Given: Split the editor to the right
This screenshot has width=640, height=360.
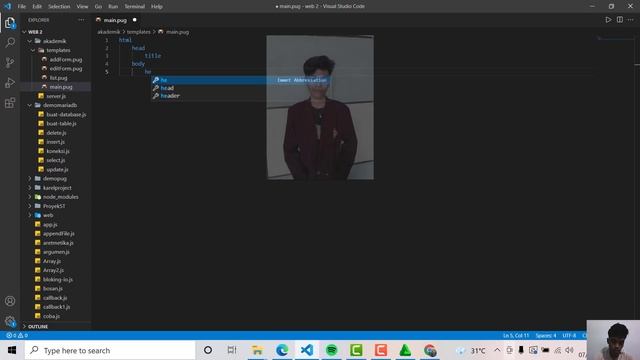Looking at the screenshot, I should (620, 20).
